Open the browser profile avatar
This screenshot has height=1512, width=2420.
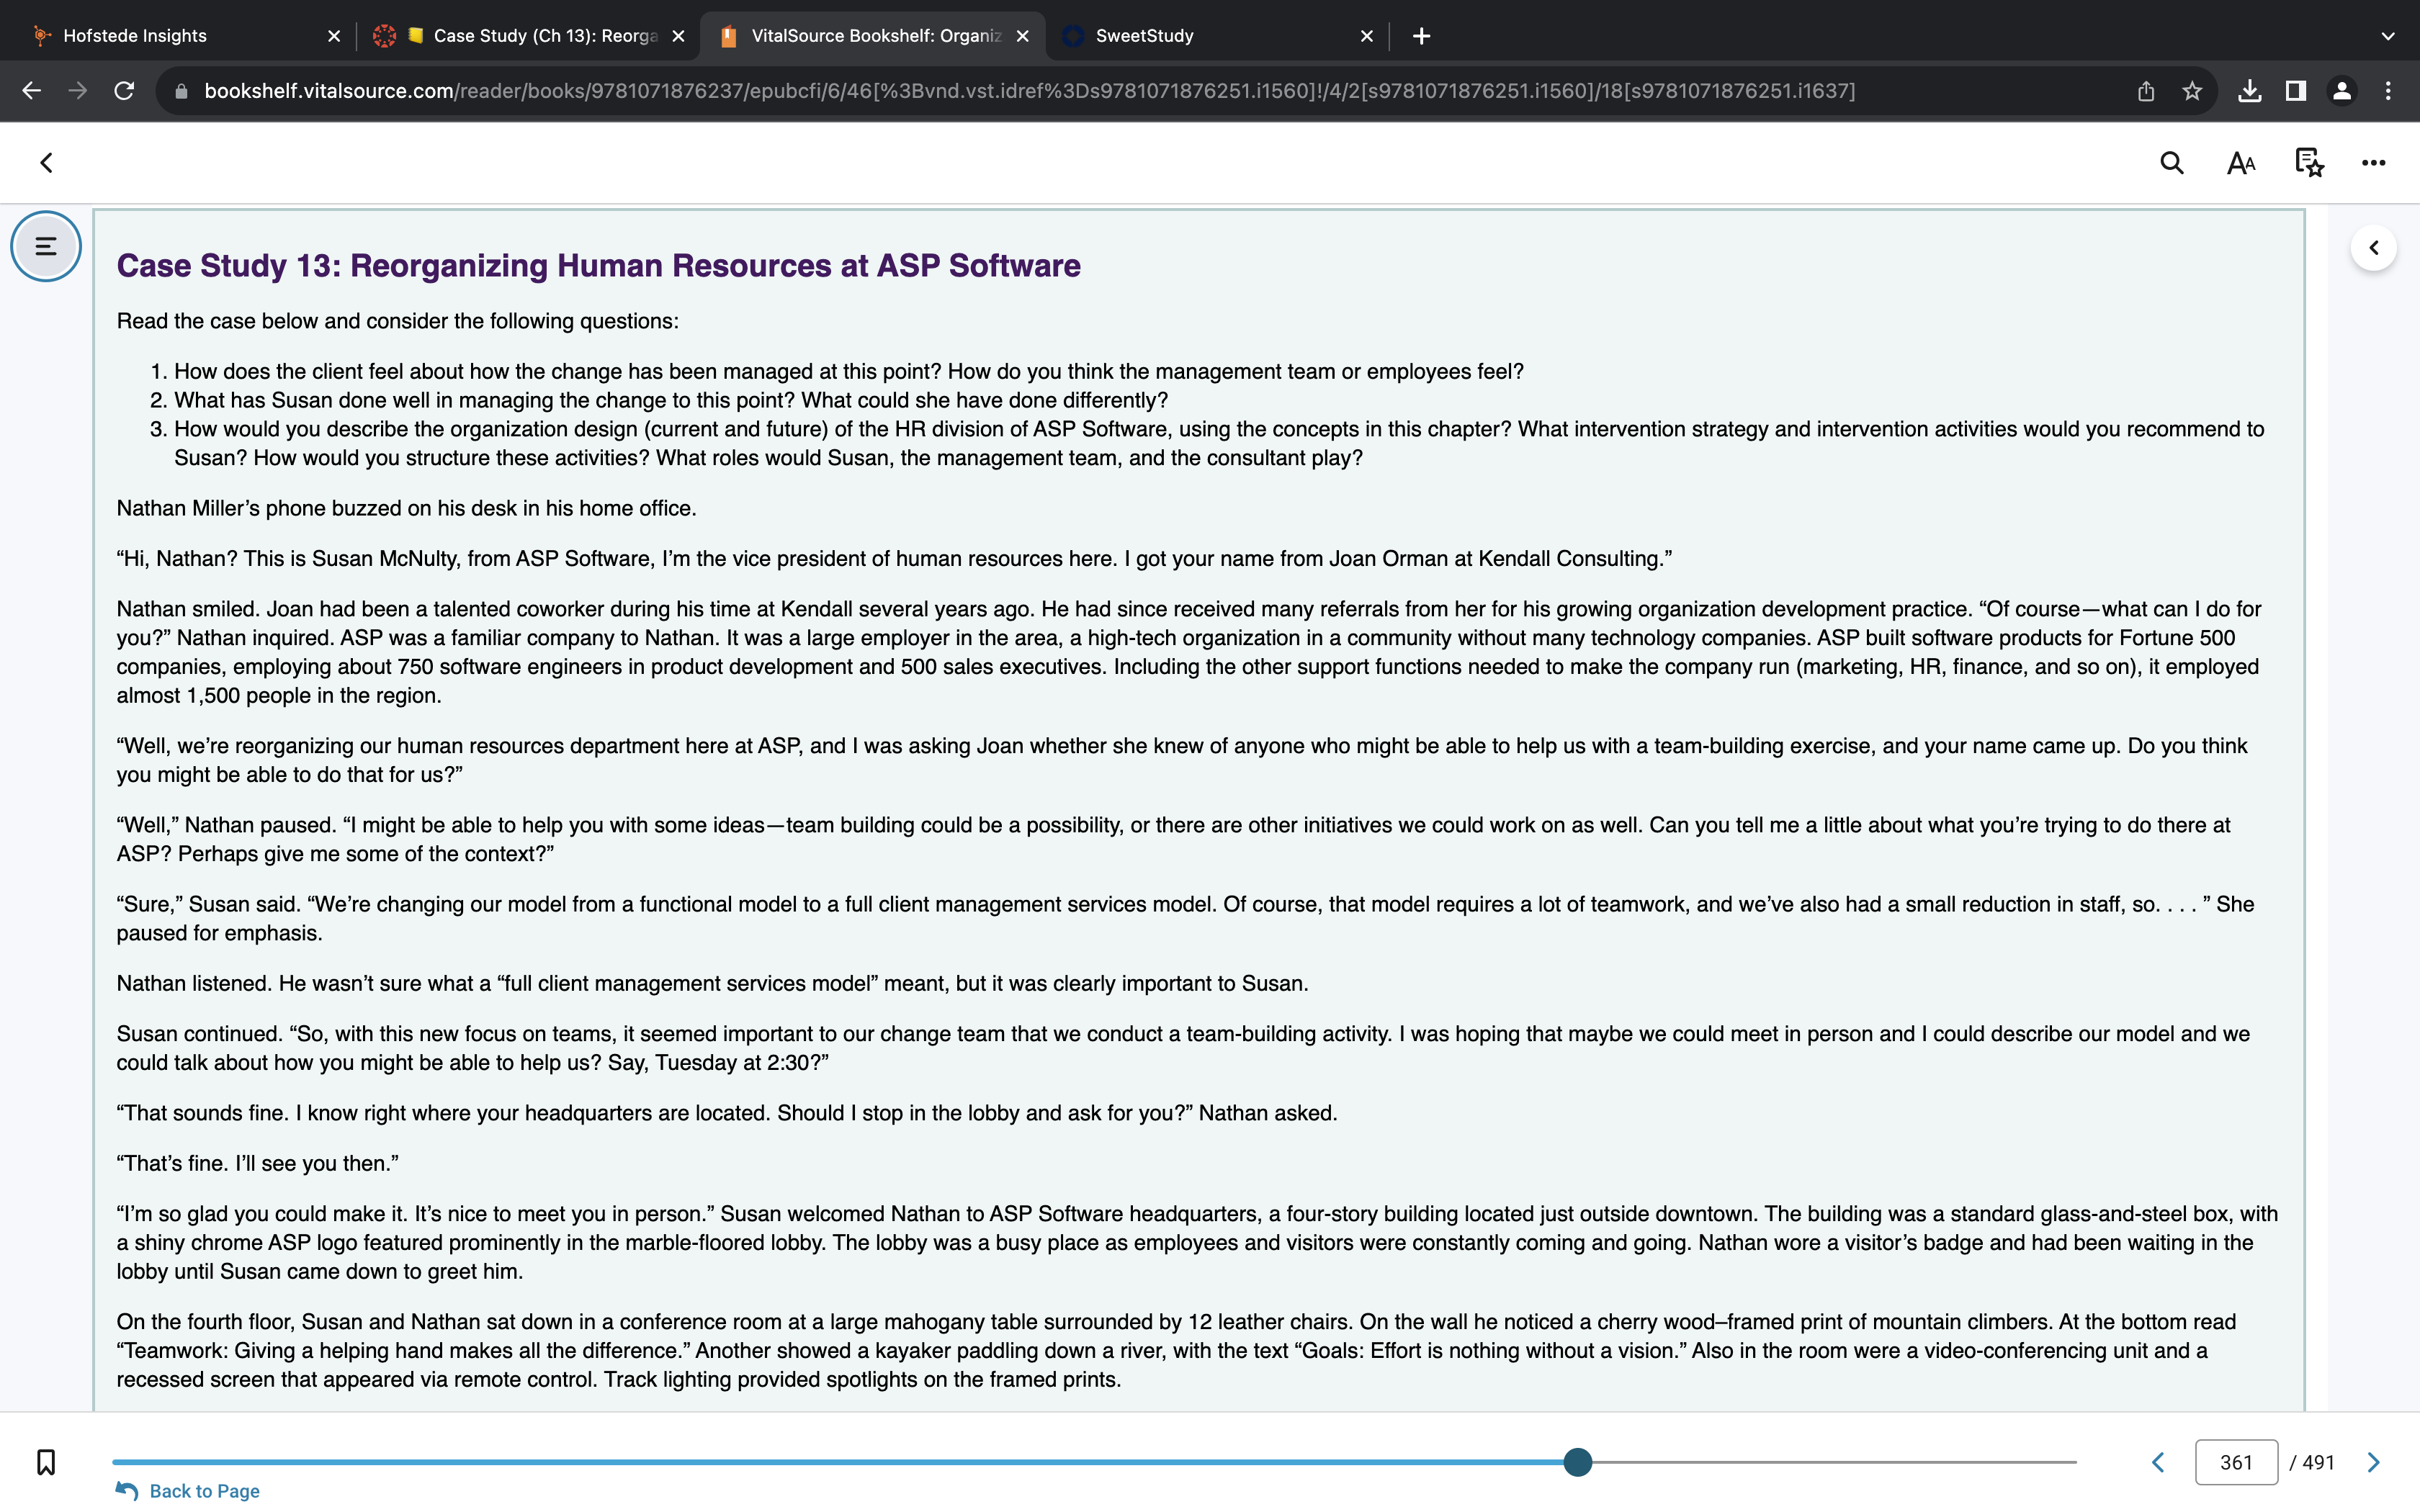pyautogui.click(x=2342, y=91)
